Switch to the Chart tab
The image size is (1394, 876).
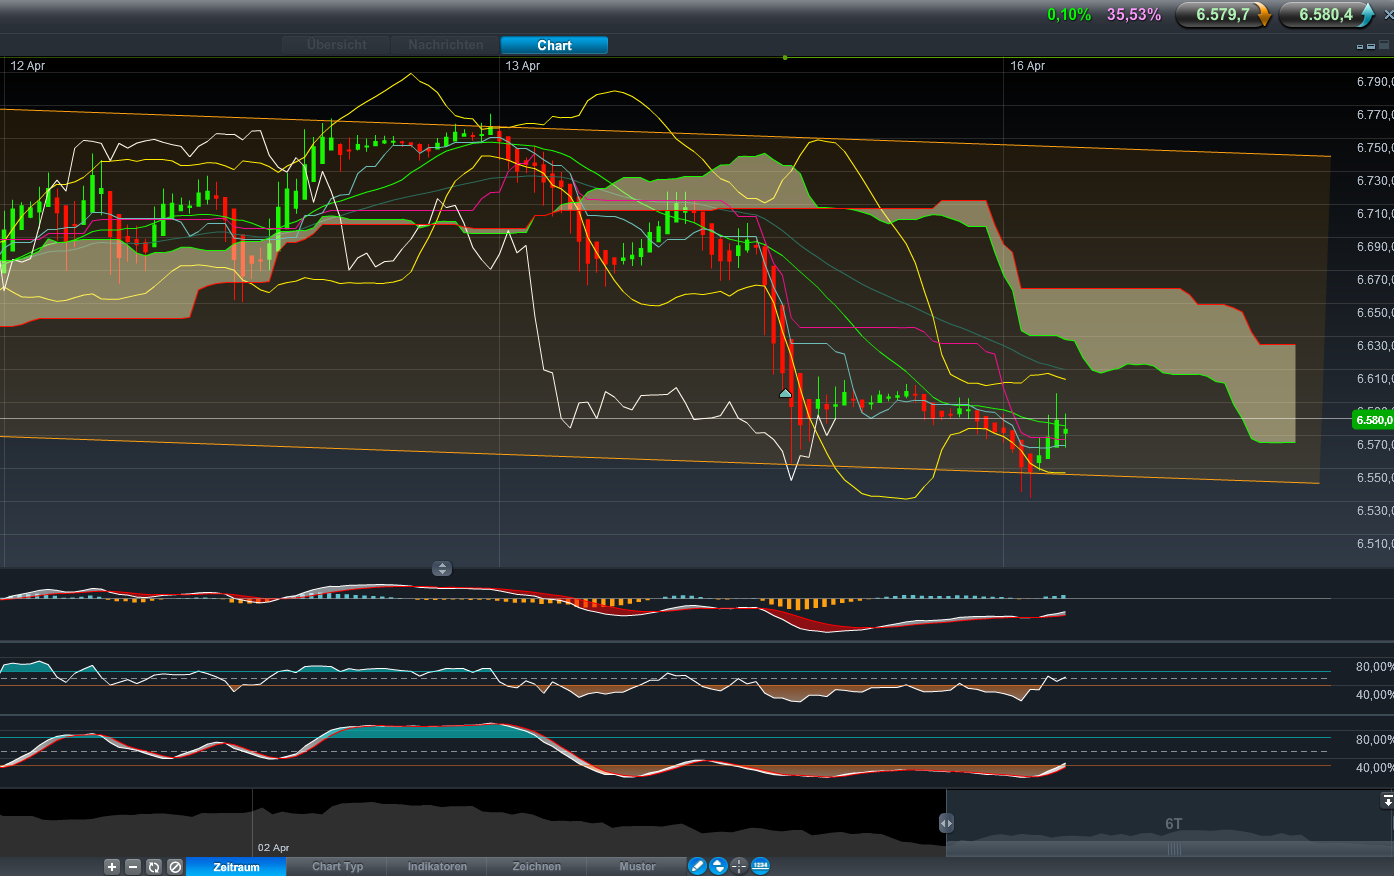click(554, 45)
